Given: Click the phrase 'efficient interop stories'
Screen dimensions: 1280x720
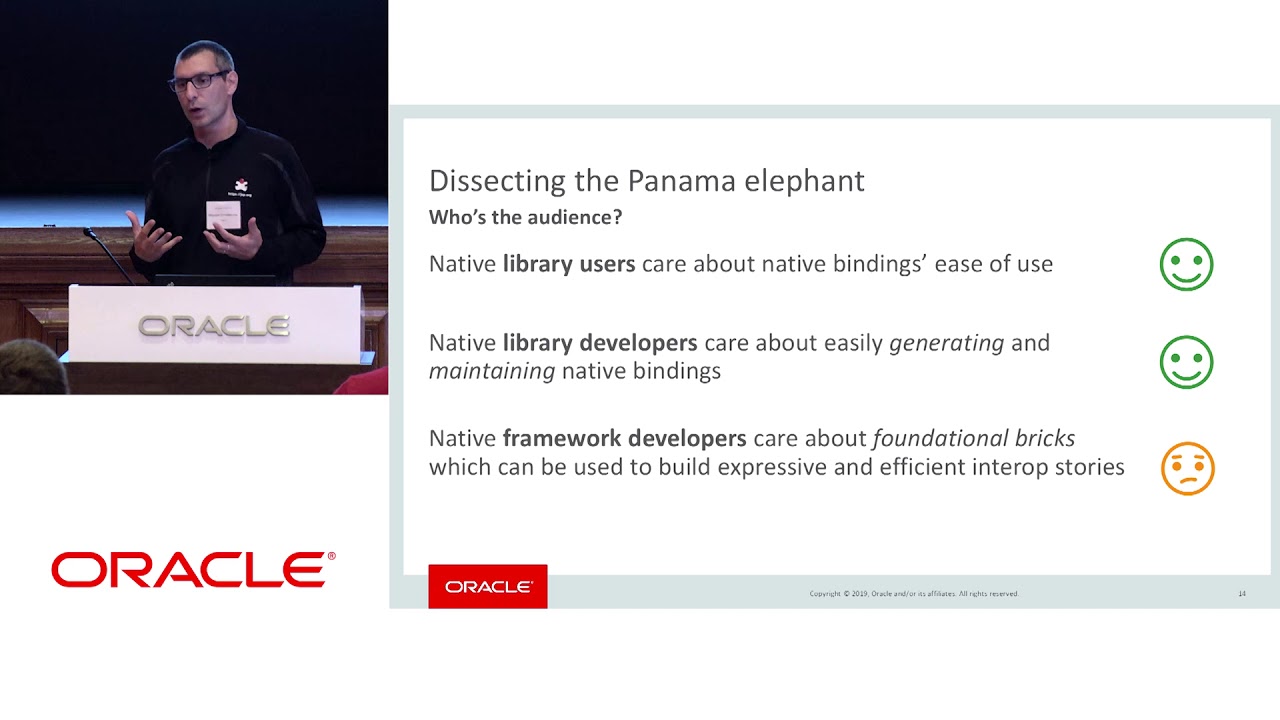Looking at the screenshot, I should click(1003, 467).
